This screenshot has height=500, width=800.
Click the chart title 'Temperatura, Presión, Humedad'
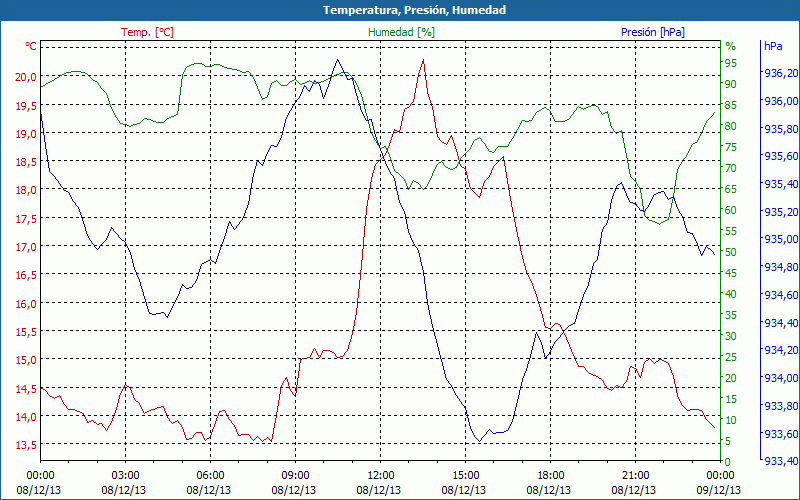414,10
